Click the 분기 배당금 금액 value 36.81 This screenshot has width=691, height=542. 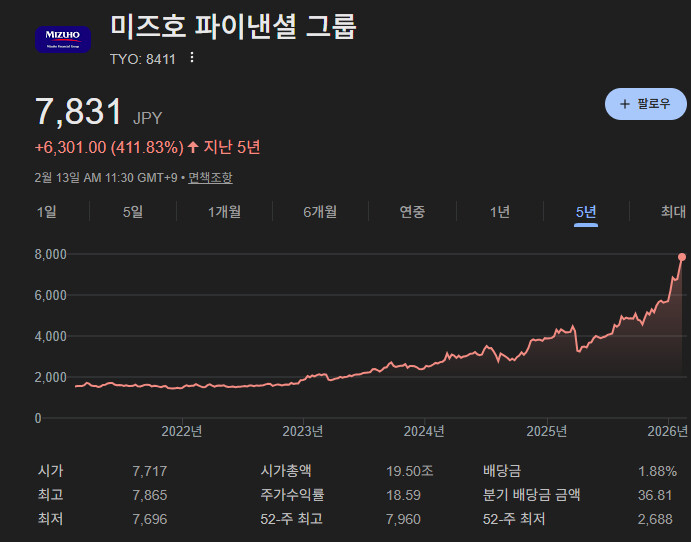[655, 495]
